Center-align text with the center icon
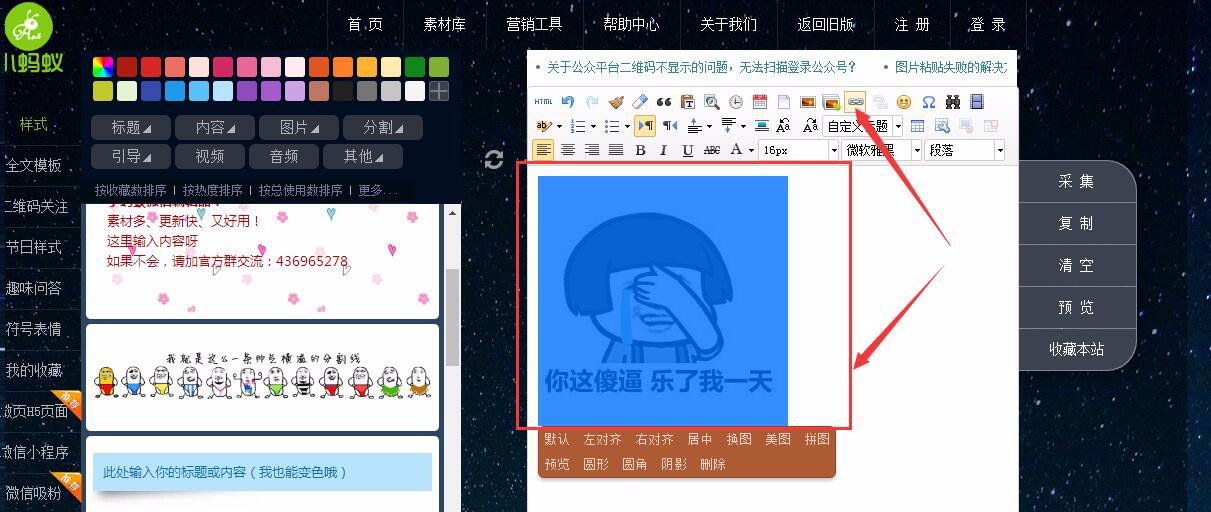1211x512 pixels. (x=567, y=150)
